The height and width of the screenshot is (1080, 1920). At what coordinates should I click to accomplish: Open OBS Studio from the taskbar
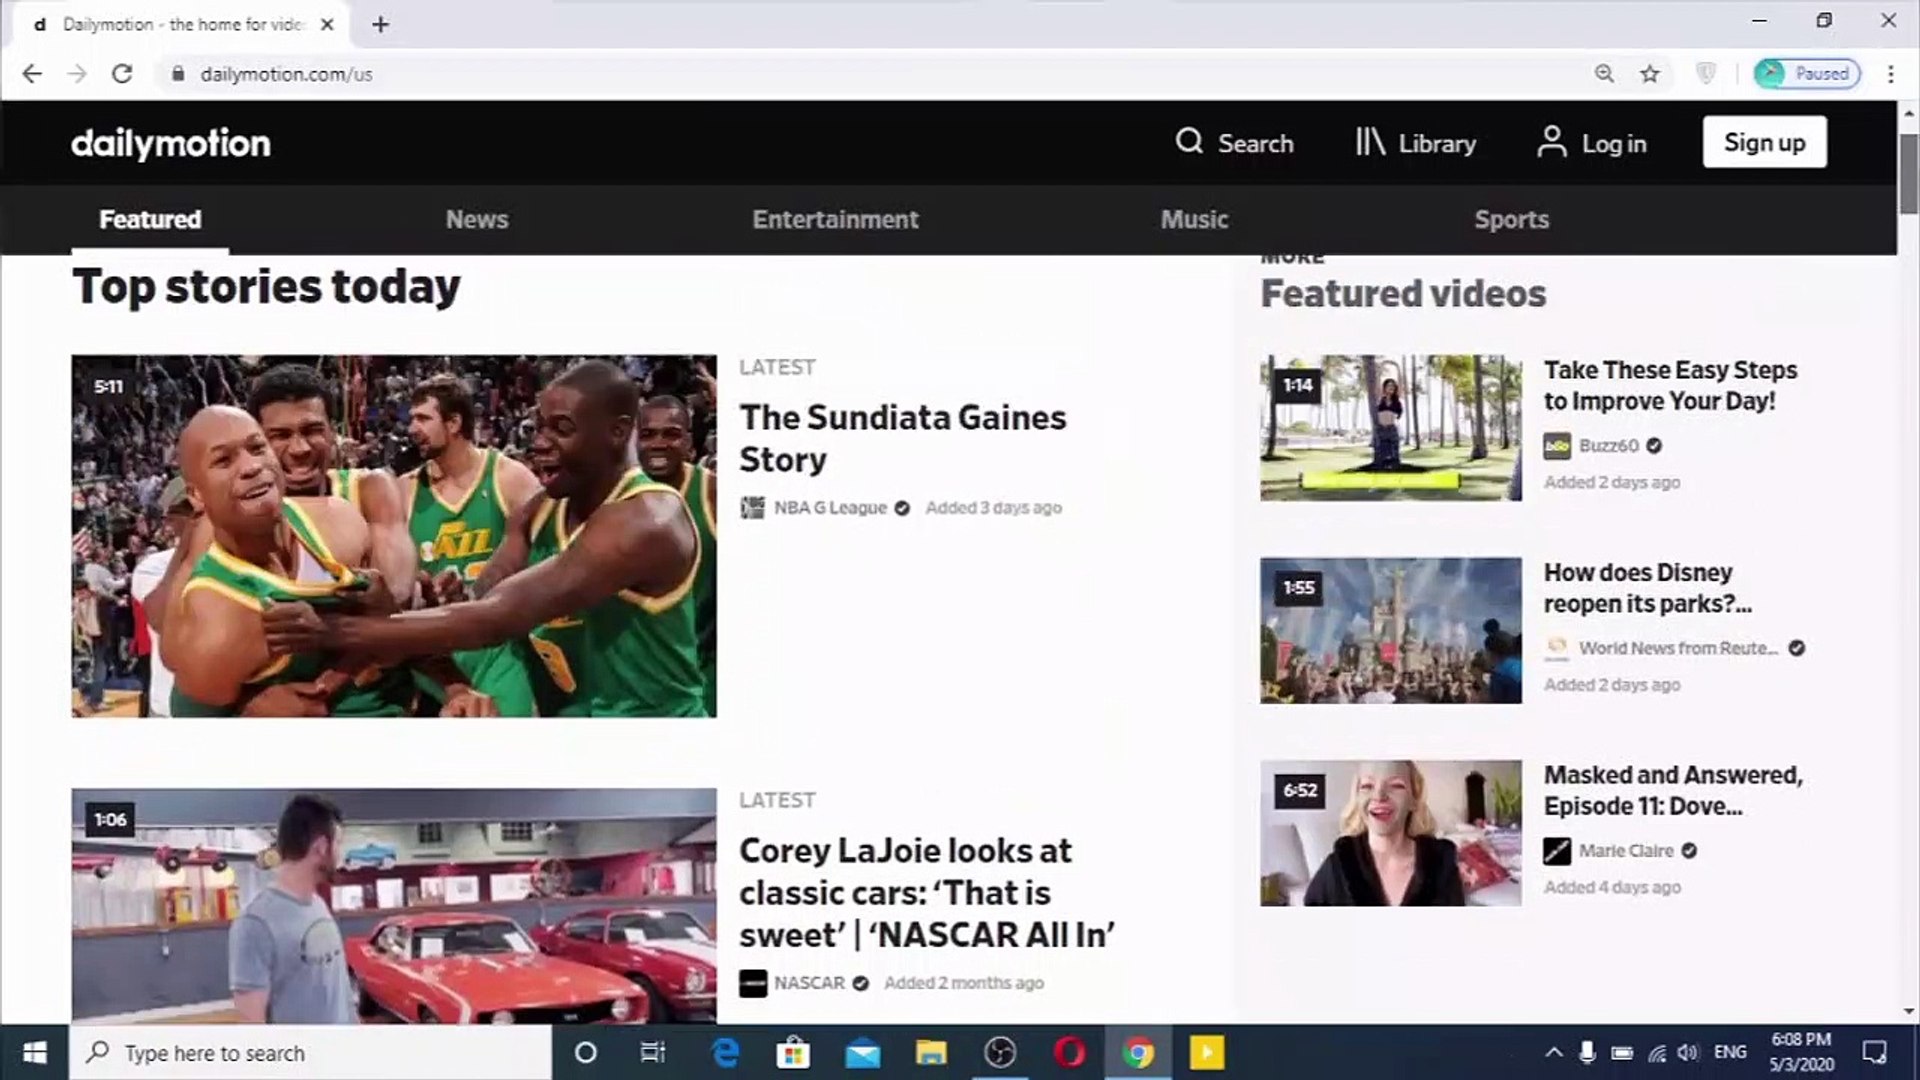[1000, 1052]
